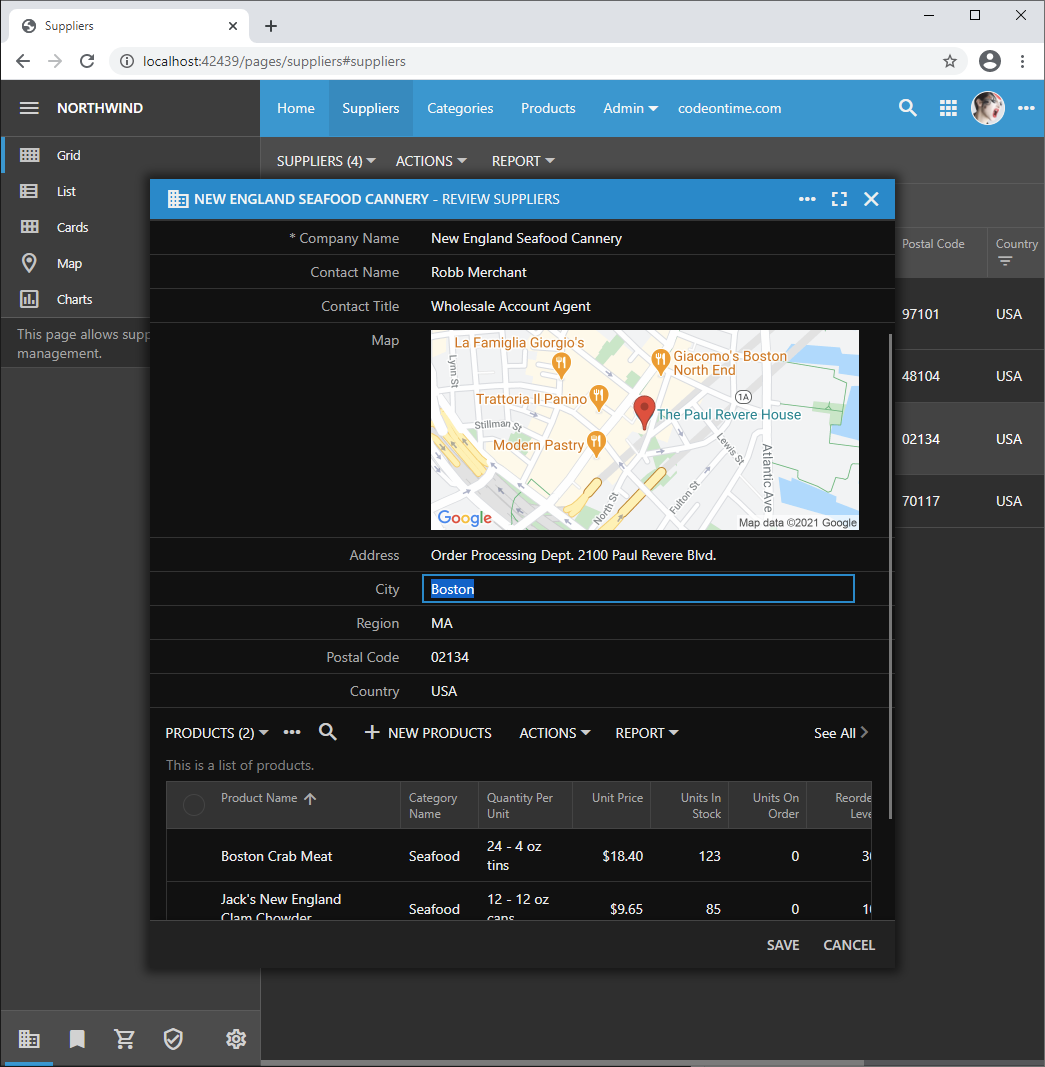Expand the REPORT dropdown in products toolbar

646,733
